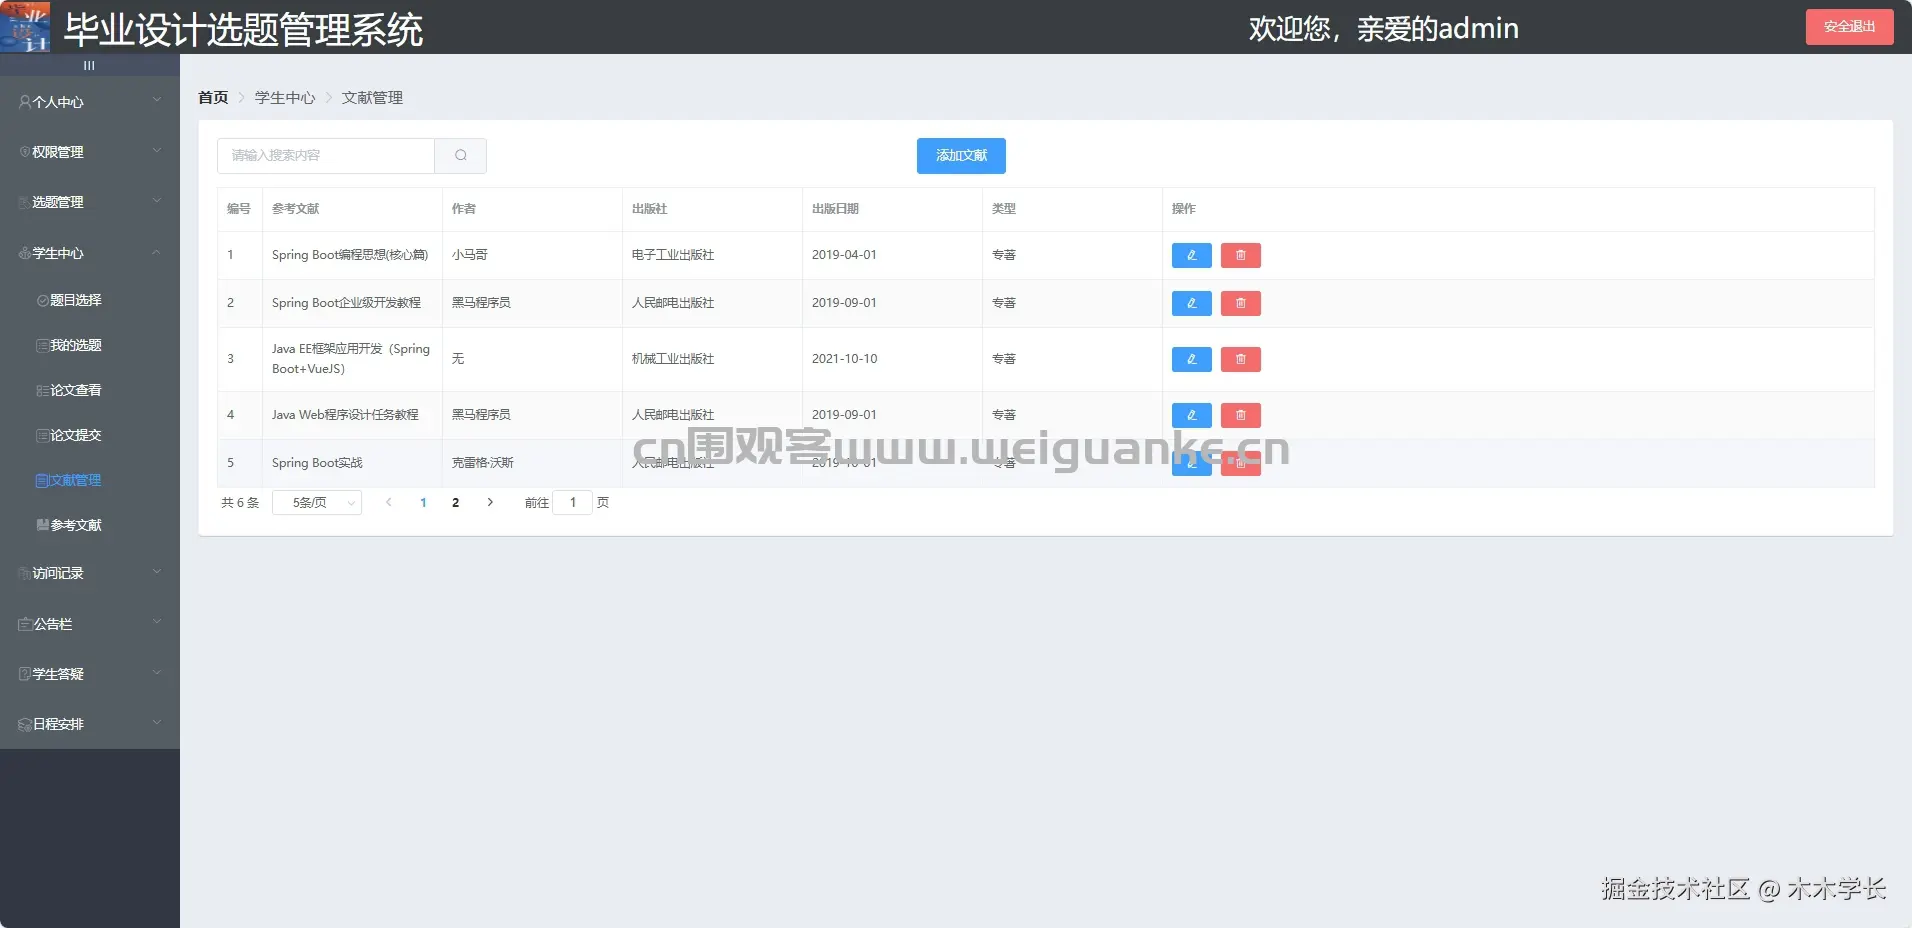Open 我的选题 submenu item
The width and height of the screenshot is (1912, 928).
point(90,345)
